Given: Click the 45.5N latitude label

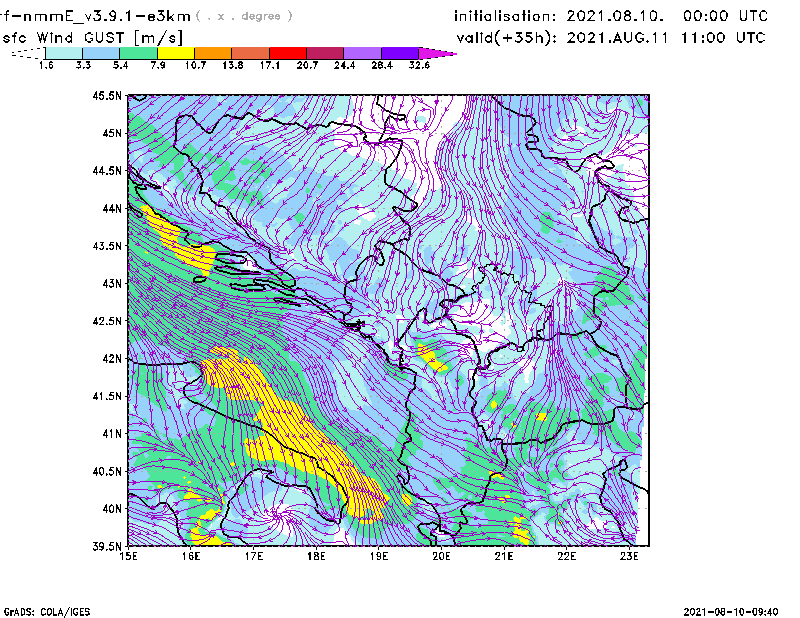Looking at the screenshot, I should tap(107, 95).
